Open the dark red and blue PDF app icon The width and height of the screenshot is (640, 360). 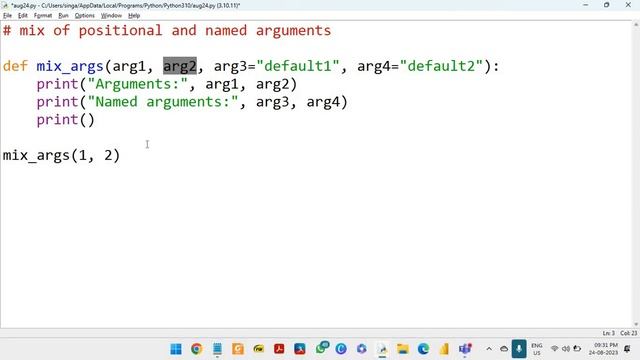(300, 349)
